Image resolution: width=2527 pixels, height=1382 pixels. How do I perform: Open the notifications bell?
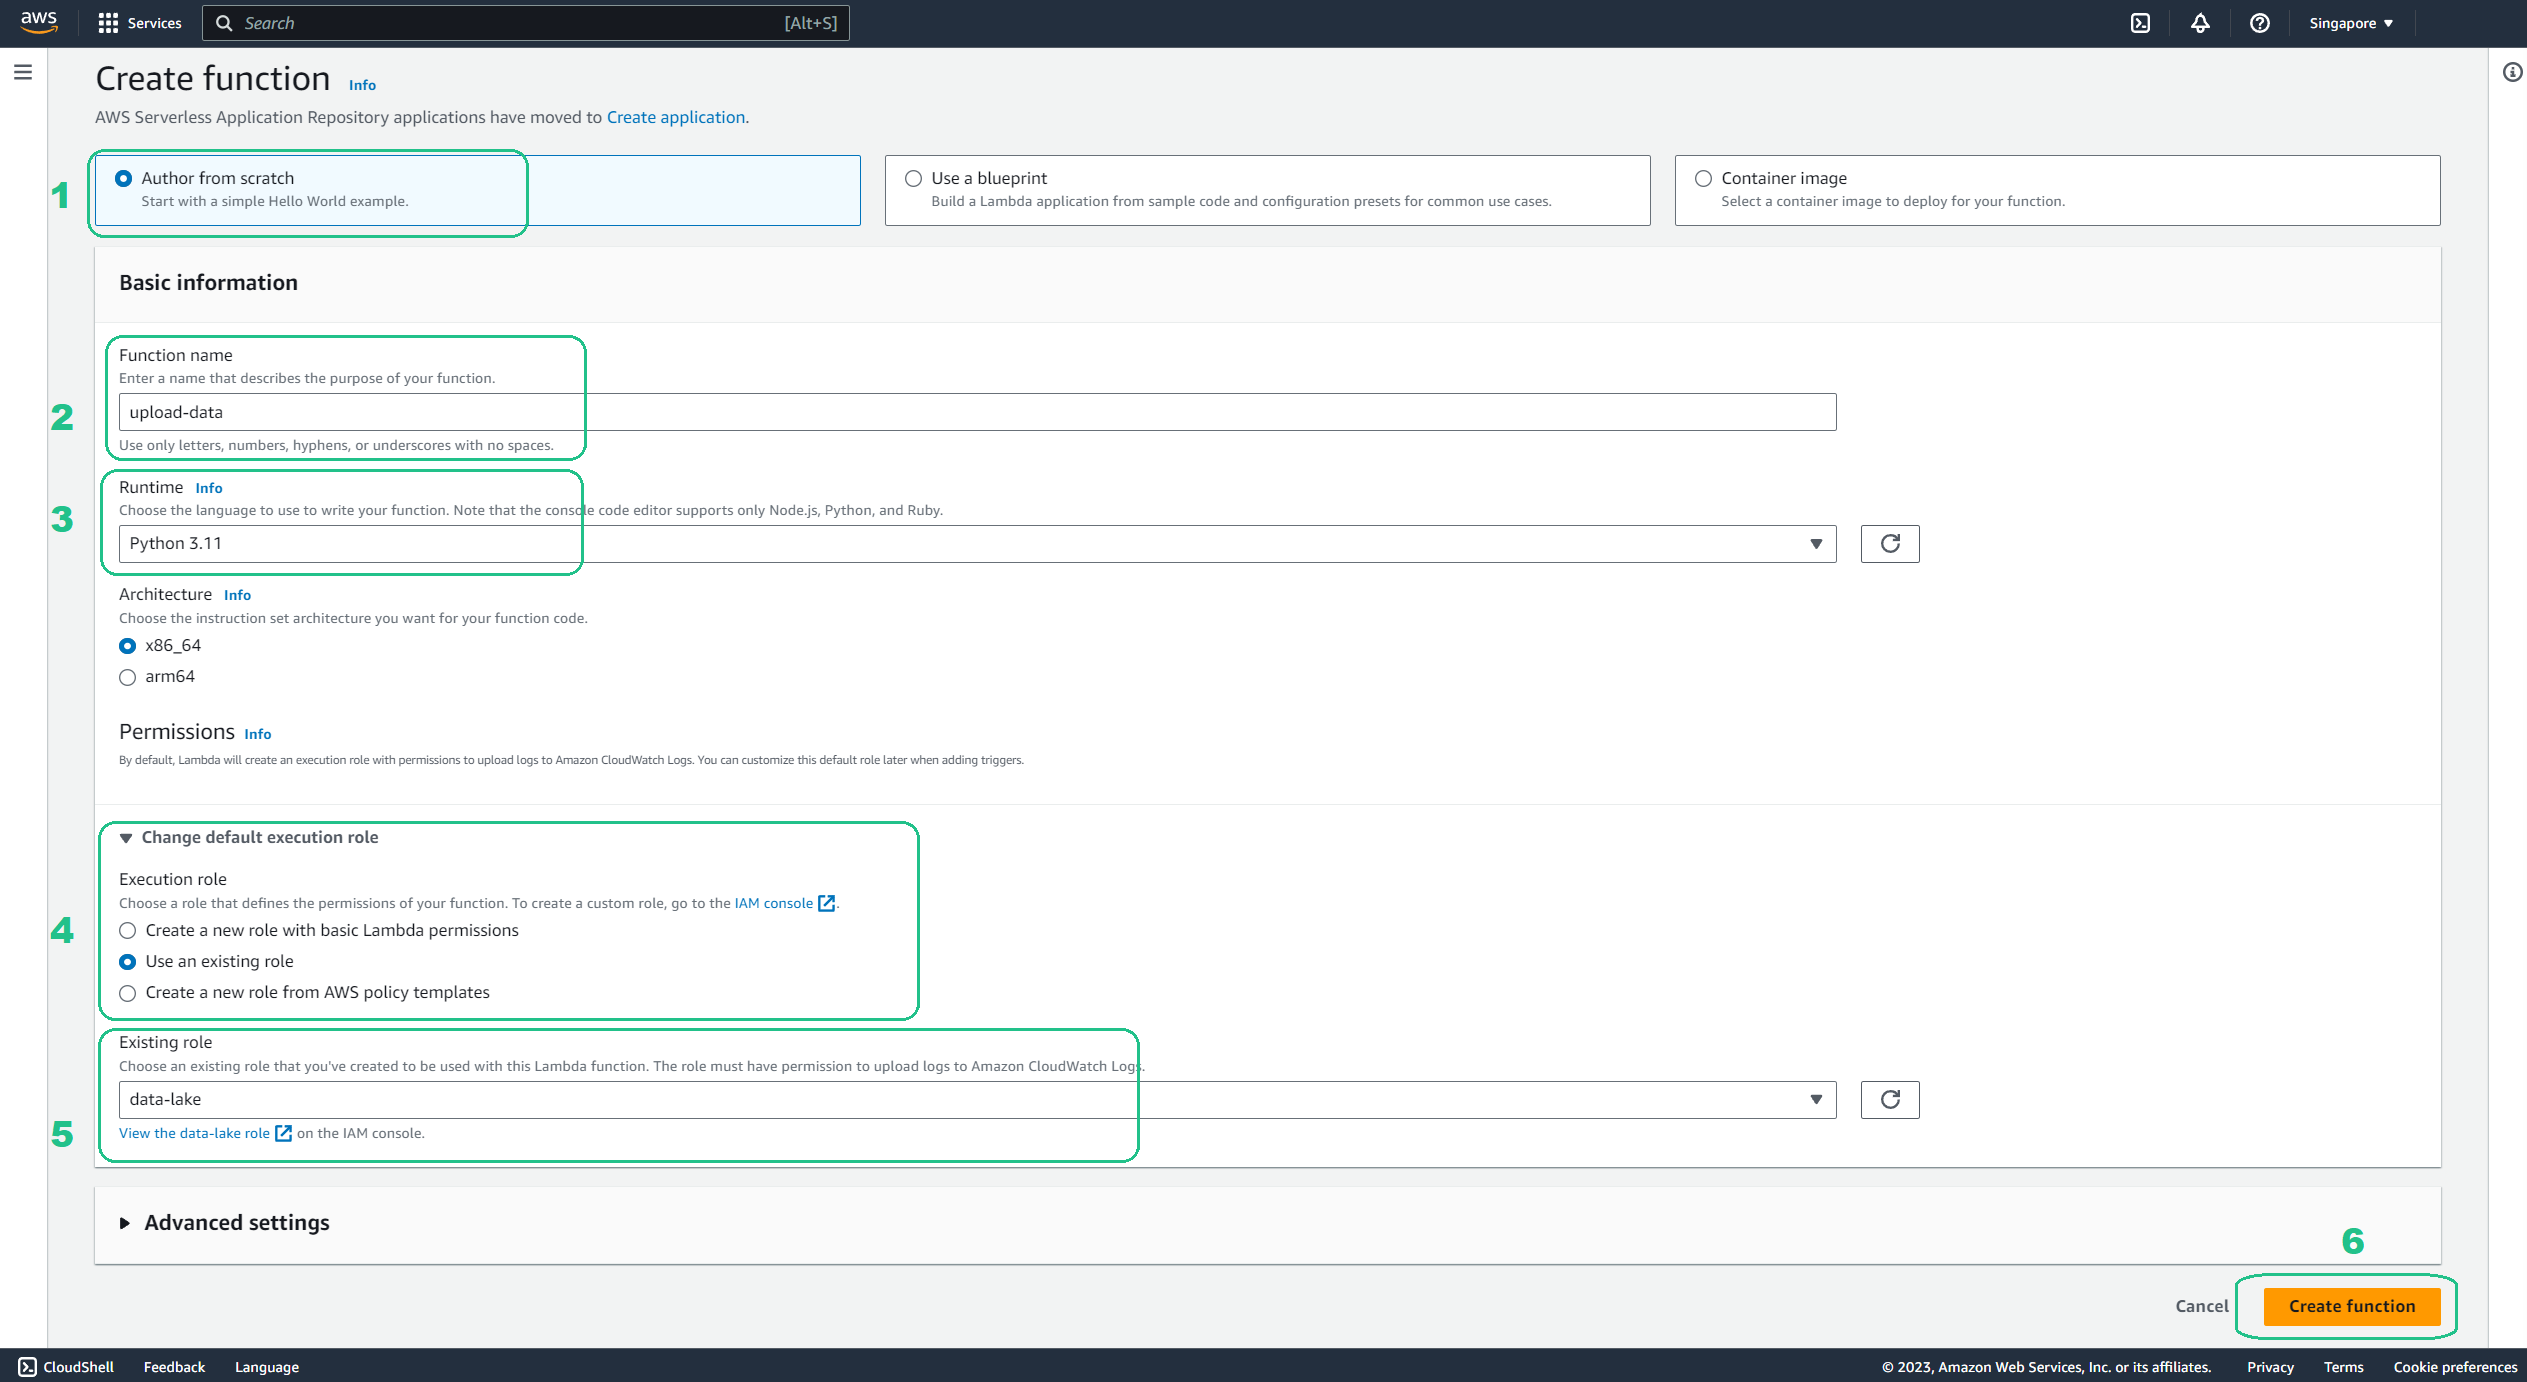(x=2200, y=23)
